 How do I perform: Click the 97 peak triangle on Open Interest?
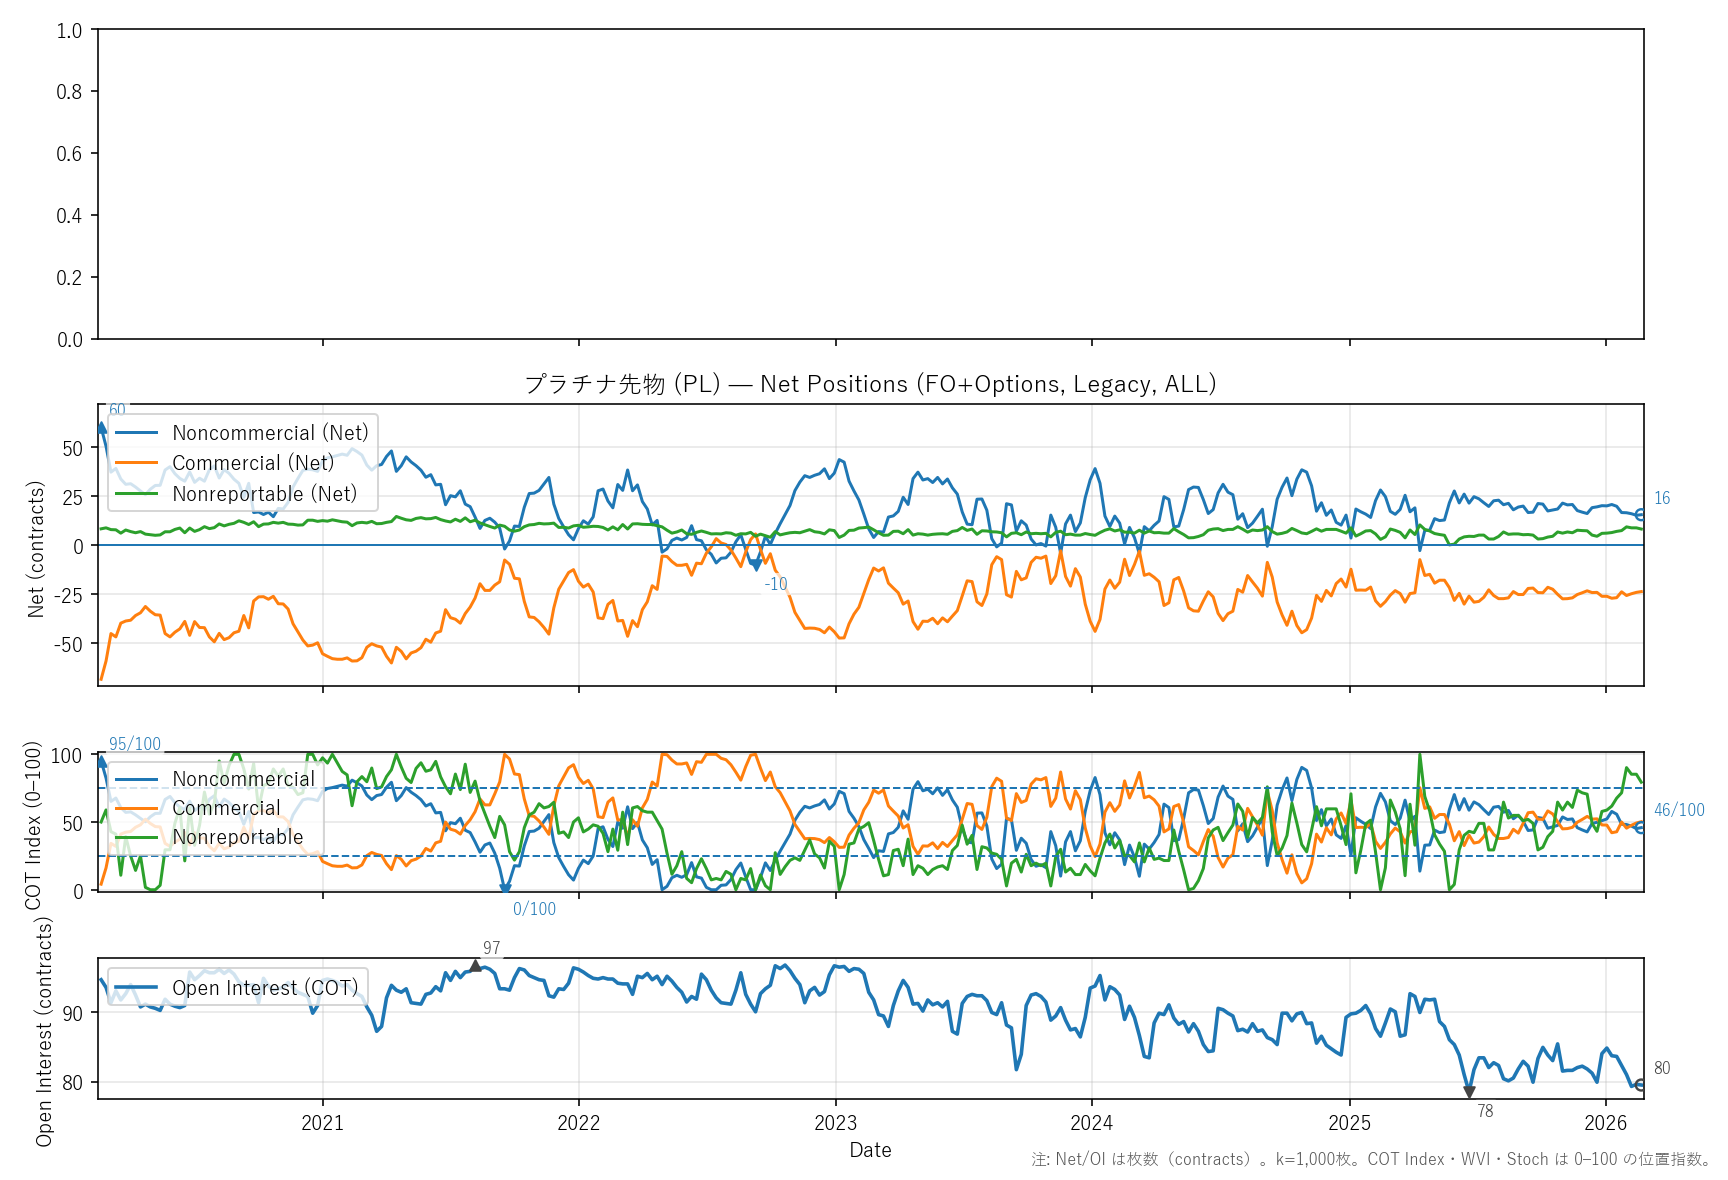[x=475, y=966]
